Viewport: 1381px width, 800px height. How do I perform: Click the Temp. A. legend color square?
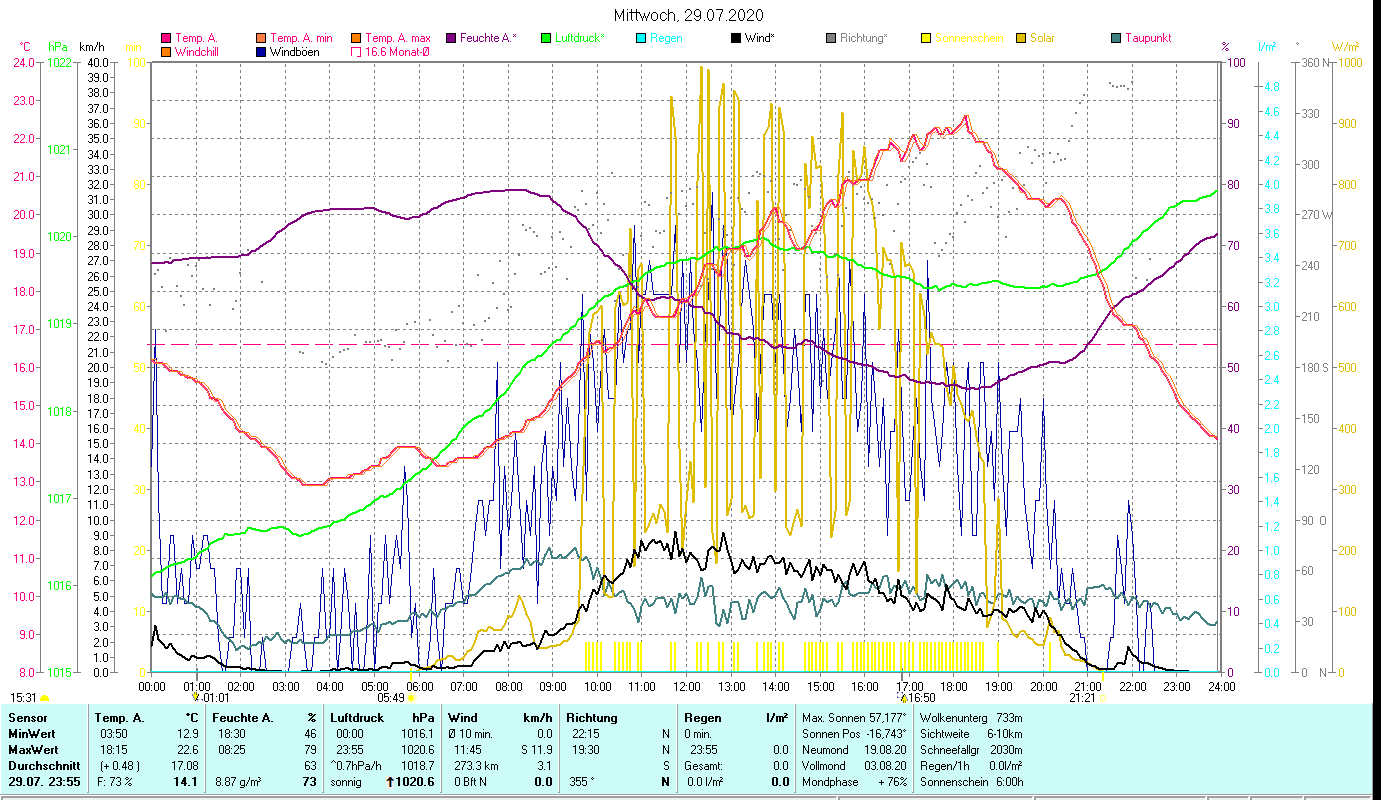click(x=166, y=38)
